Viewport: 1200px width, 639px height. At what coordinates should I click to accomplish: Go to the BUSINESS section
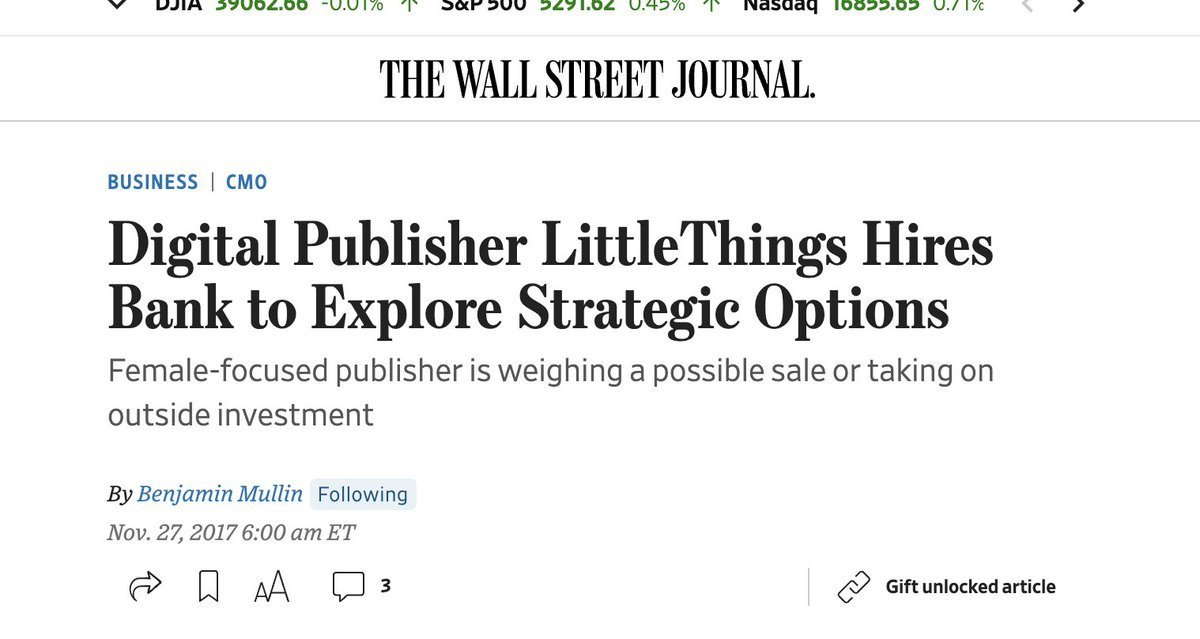click(x=153, y=182)
